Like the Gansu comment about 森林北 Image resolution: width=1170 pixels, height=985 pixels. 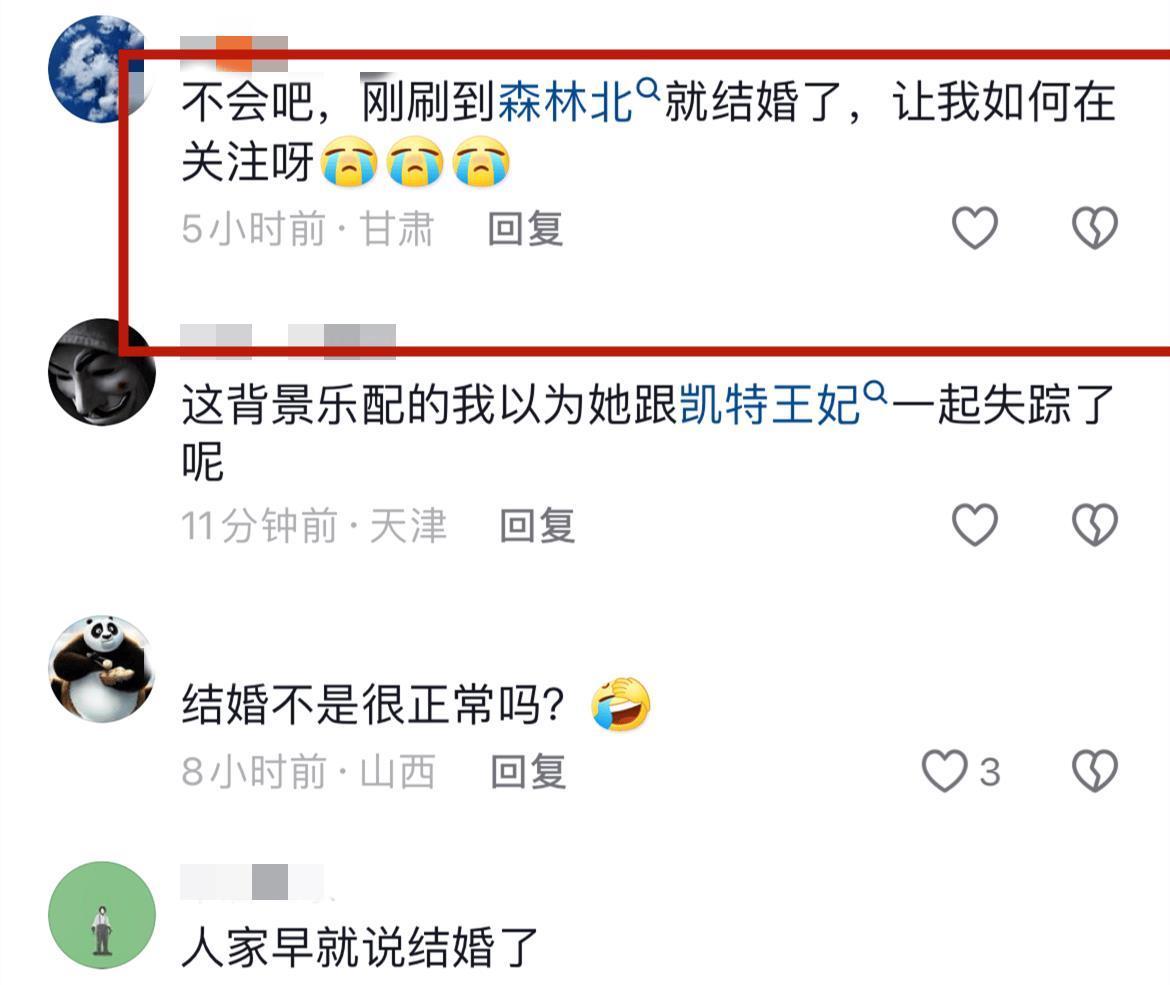click(x=975, y=227)
